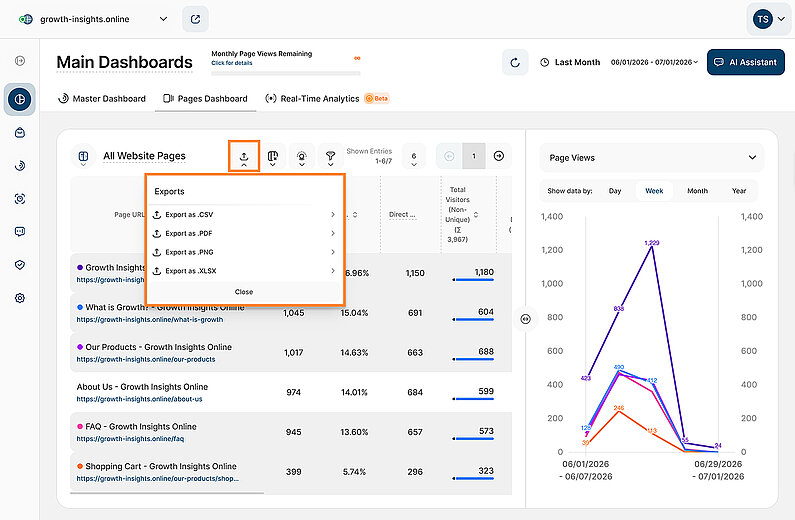
Task: Open the circular target sidebar icon
Action: [20, 166]
